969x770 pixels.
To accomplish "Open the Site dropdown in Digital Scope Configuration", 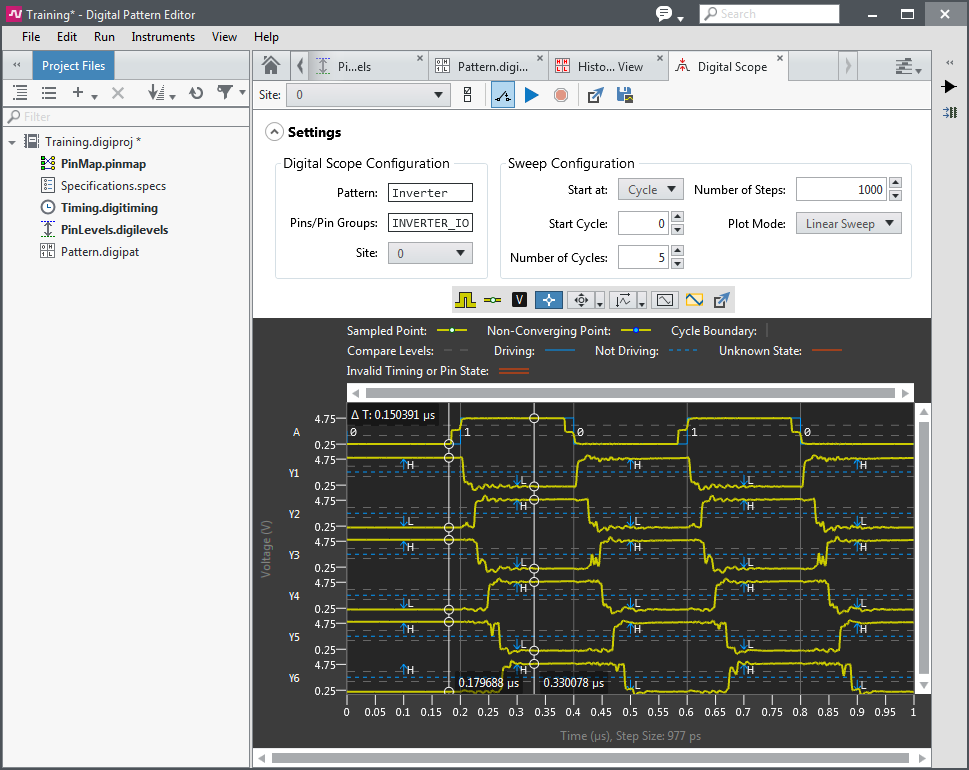I will pos(430,253).
